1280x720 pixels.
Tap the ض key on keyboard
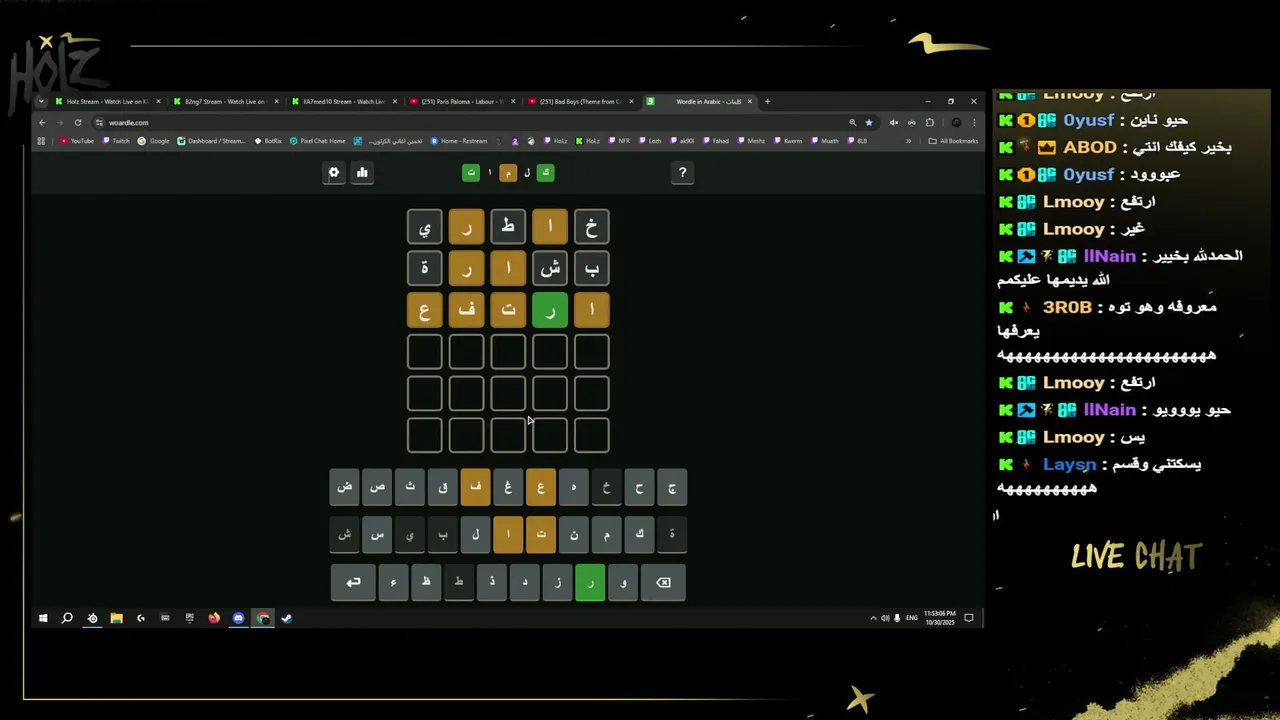tap(344, 487)
